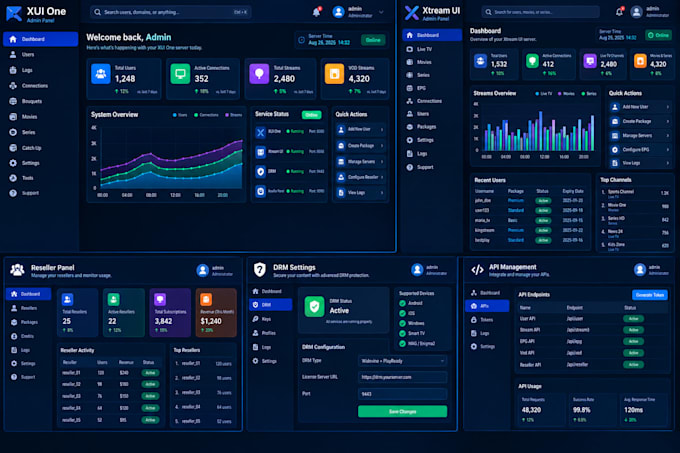Click john_doe's Premium package link

coord(516,201)
